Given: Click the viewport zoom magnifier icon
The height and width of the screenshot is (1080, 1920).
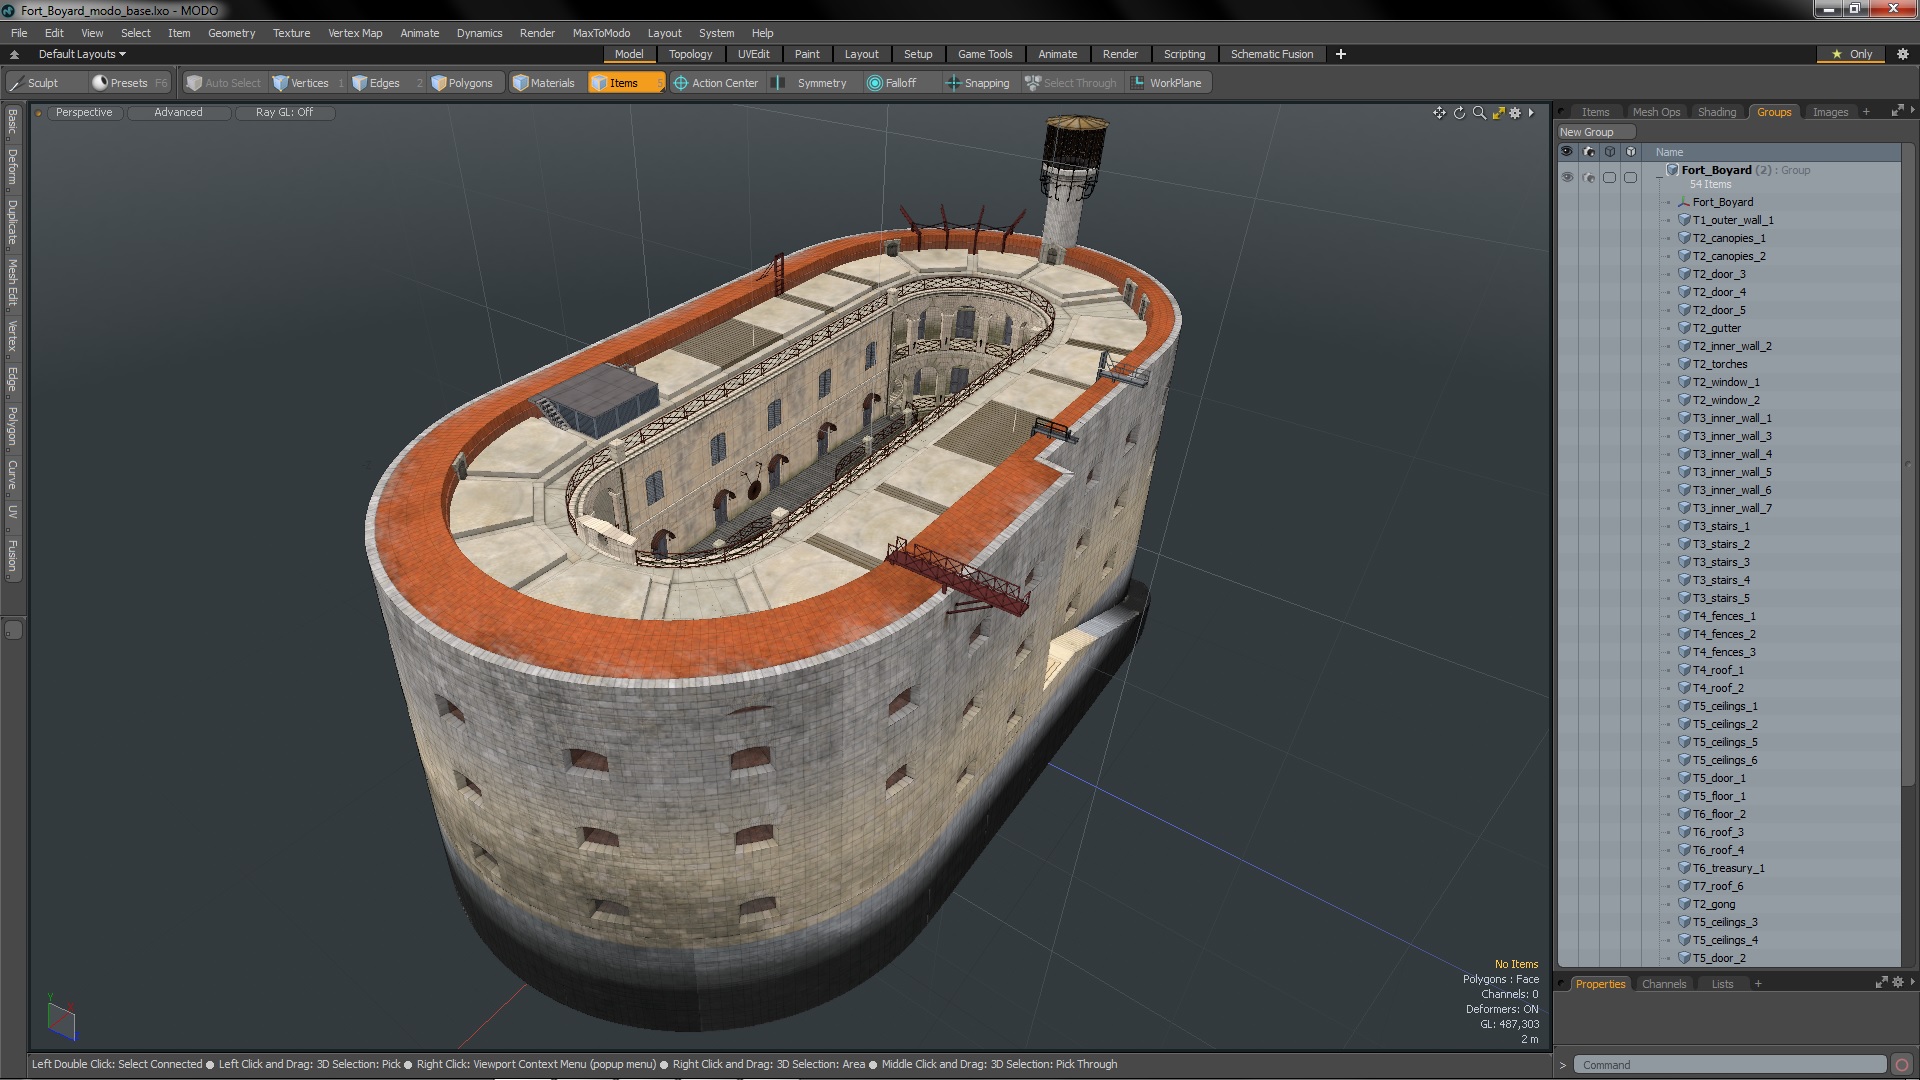Looking at the screenshot, I should point(1479,113).
